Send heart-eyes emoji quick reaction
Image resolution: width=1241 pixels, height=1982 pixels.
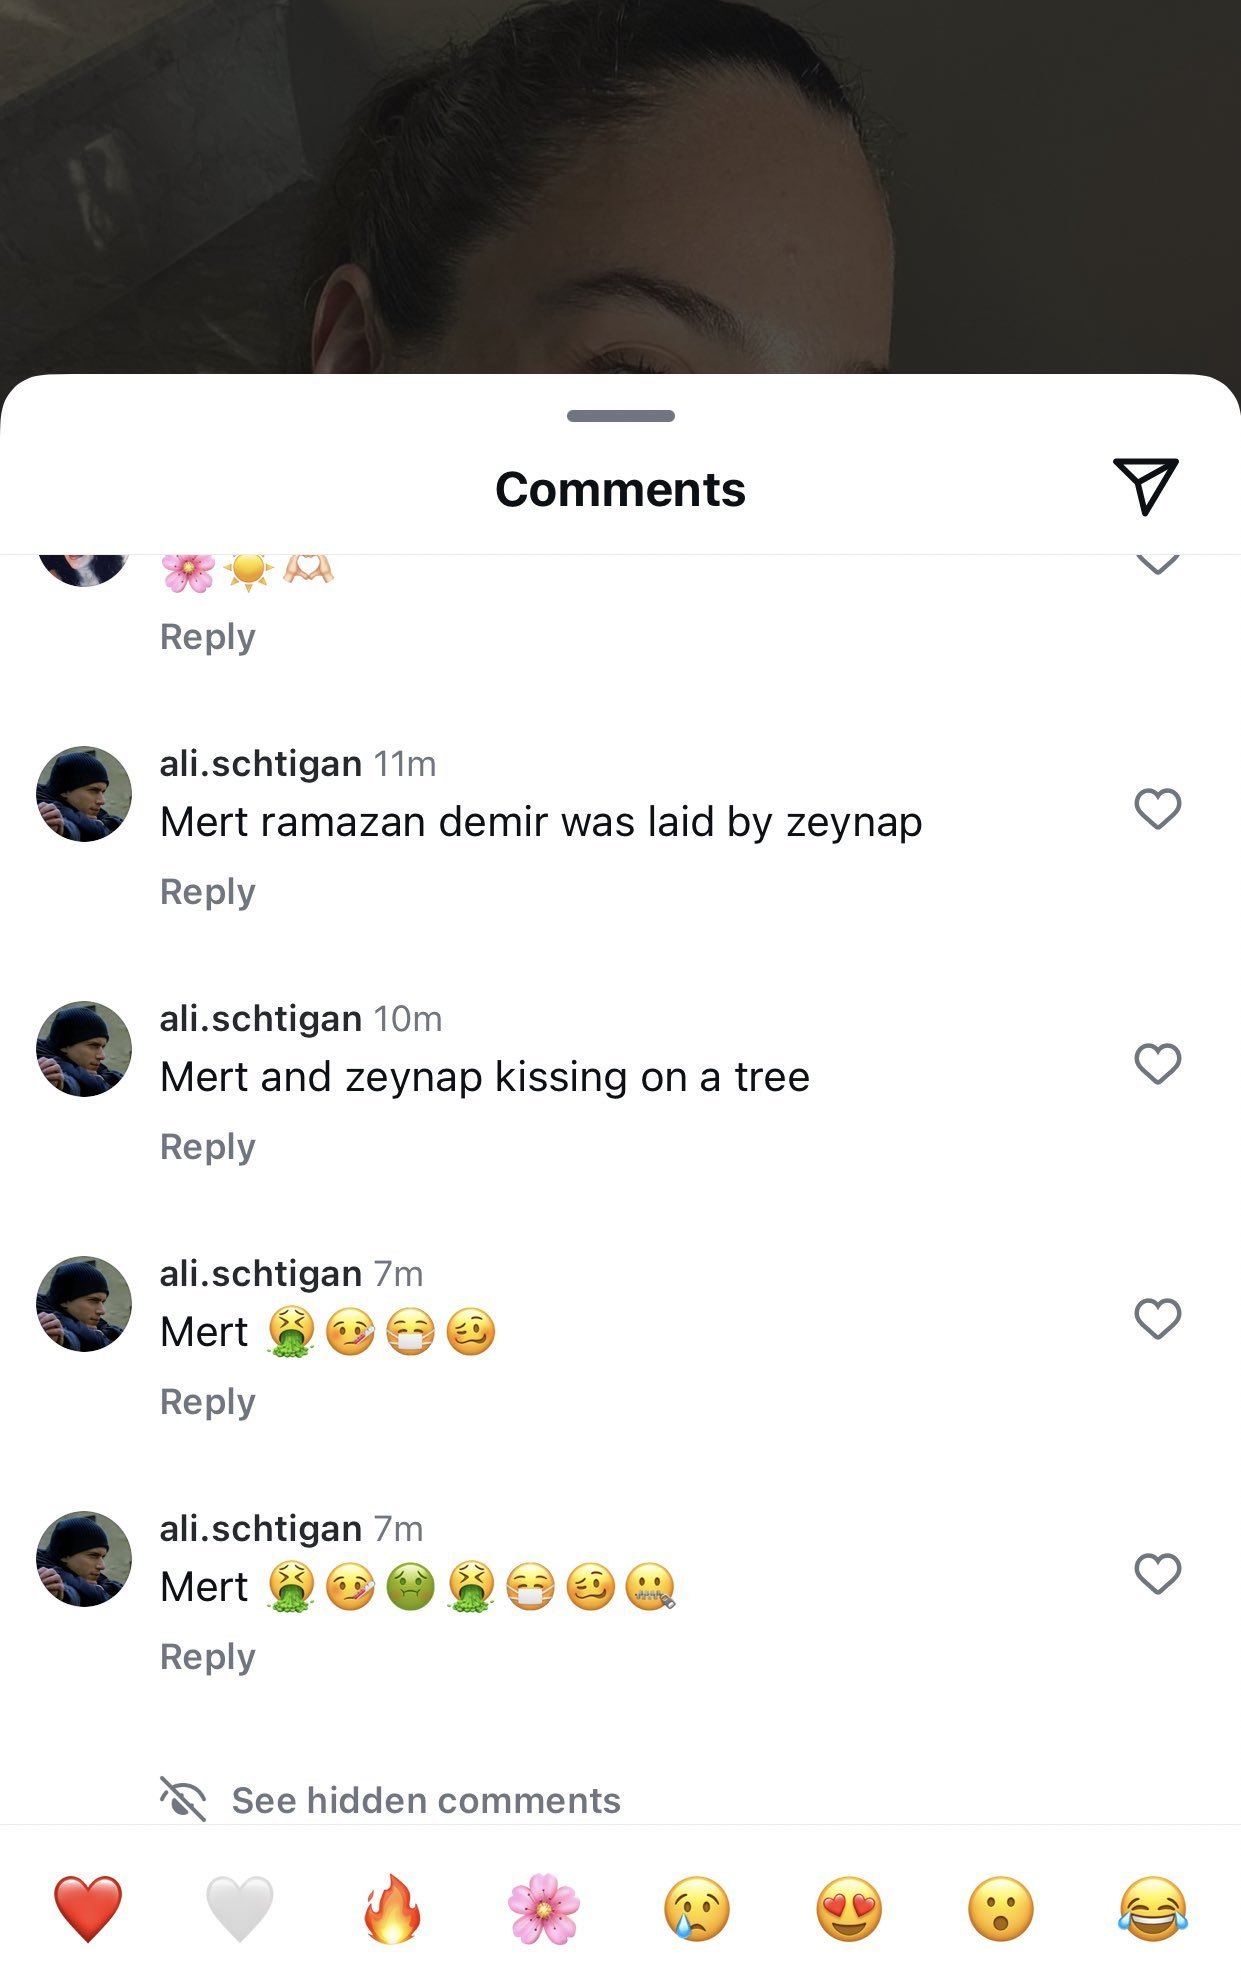[x=849, y=1908]
